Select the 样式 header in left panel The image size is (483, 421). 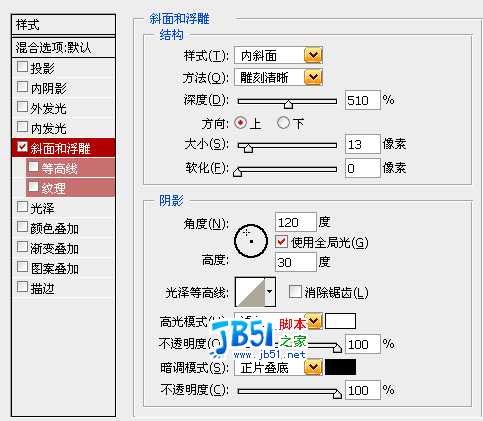click(63, 24)
